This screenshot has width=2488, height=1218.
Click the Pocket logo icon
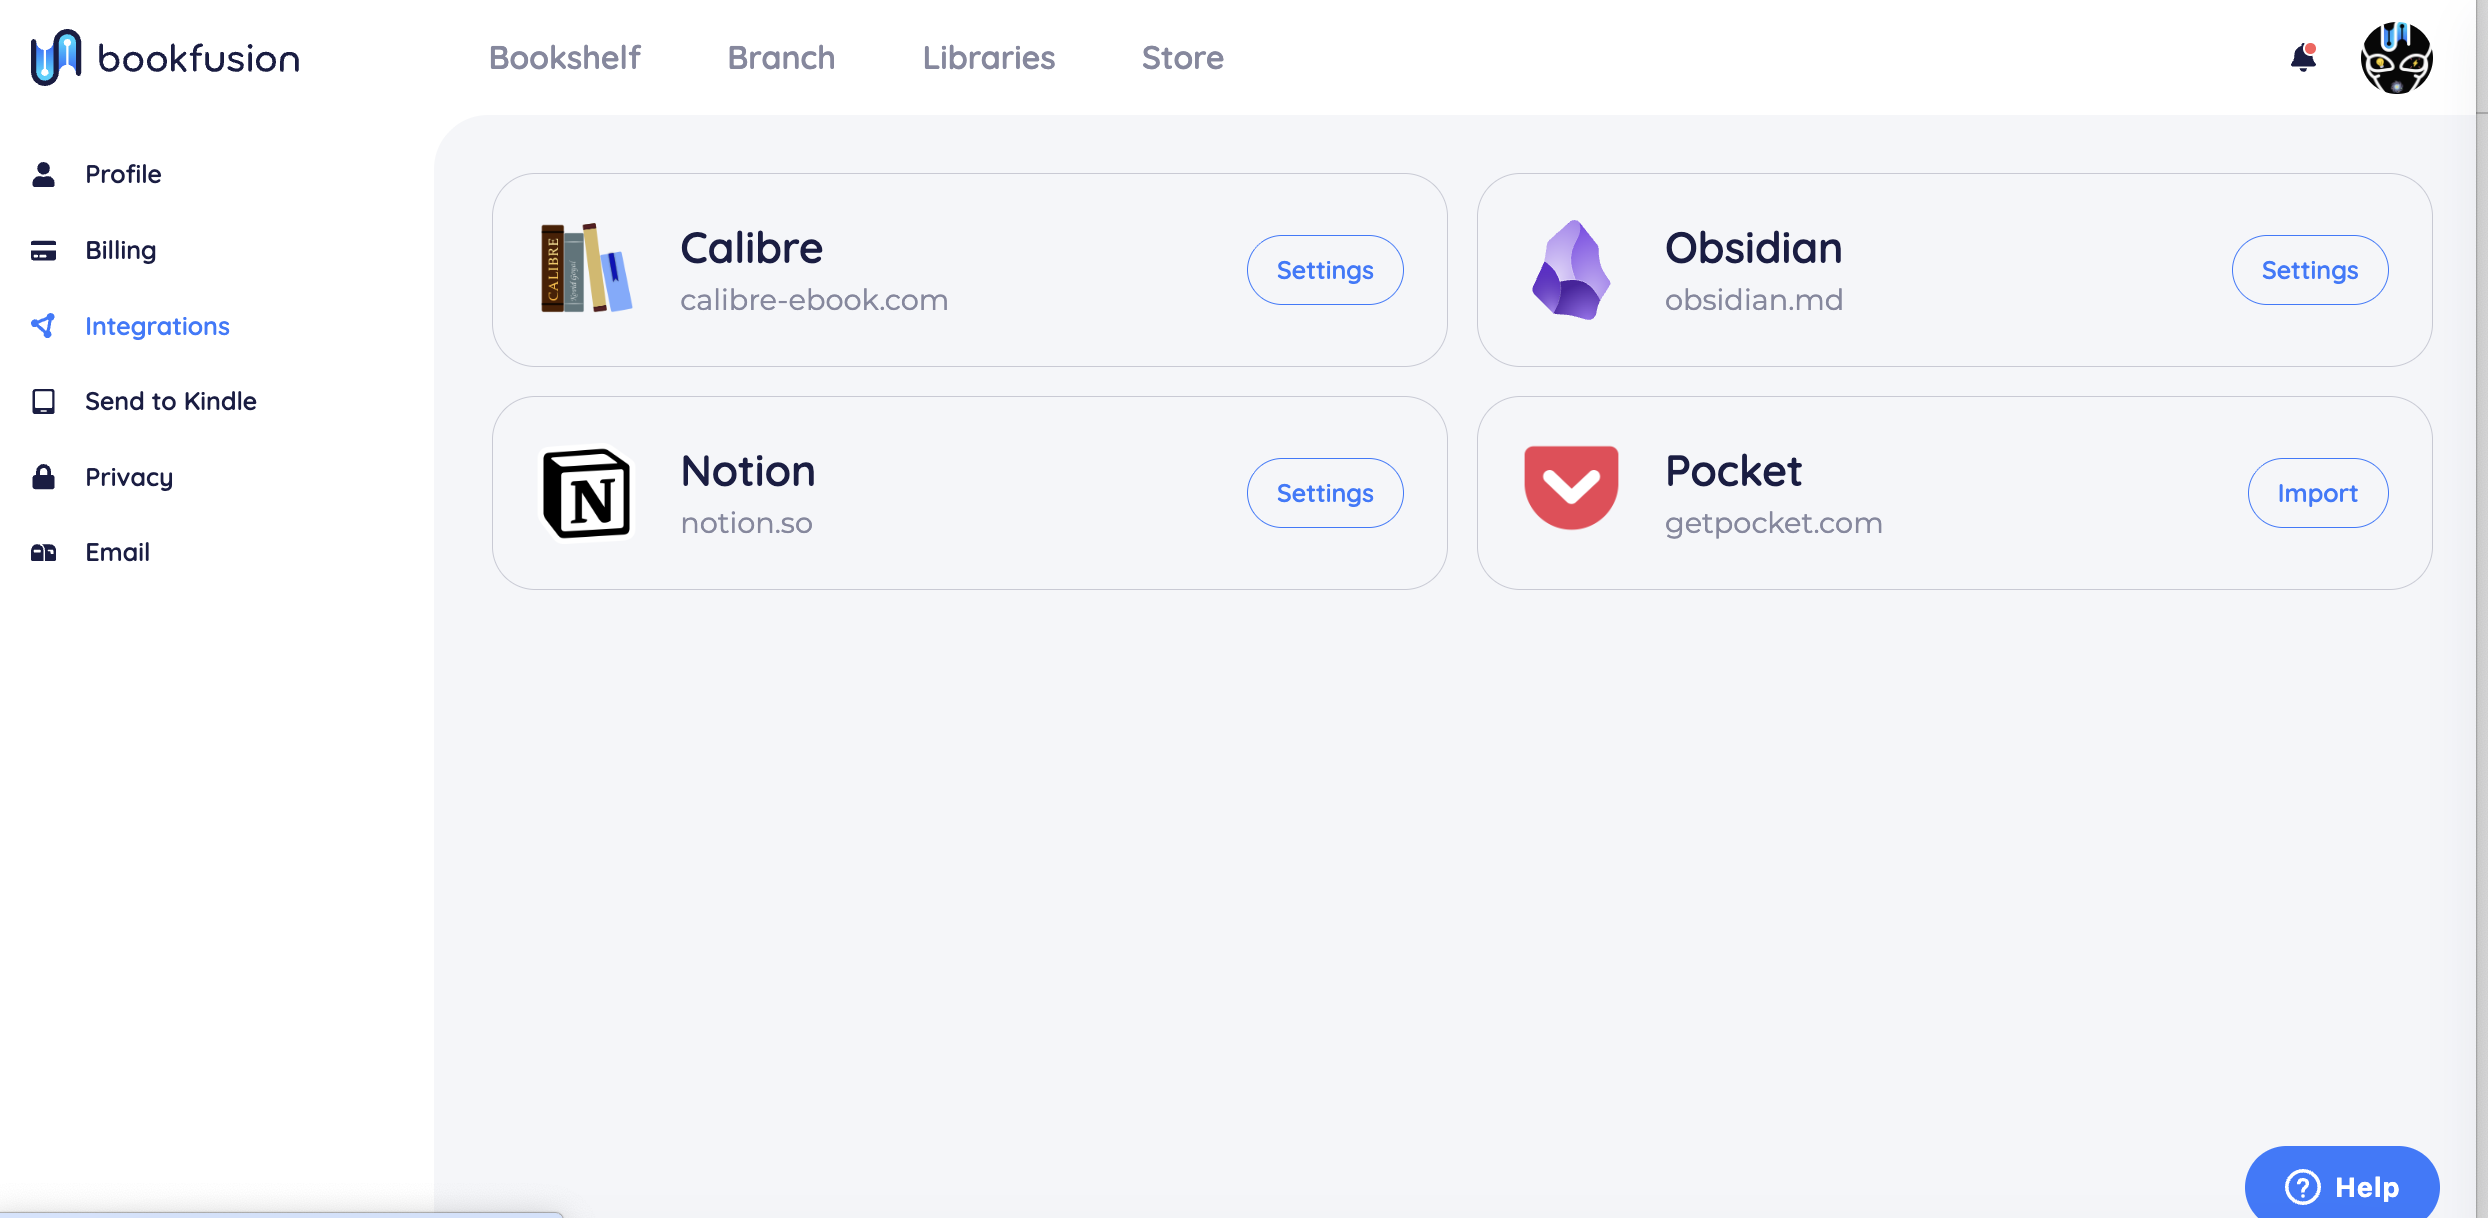click(x=1571, y=488)
